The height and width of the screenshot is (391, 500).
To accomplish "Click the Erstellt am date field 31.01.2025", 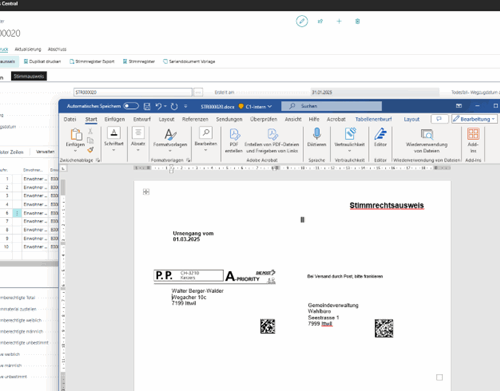I will 375,92.
